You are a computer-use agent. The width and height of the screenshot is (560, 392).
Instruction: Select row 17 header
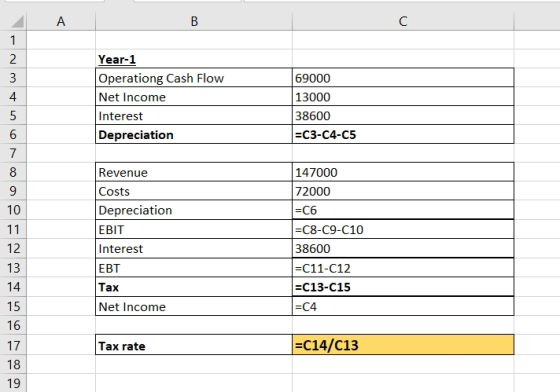coord(13,345)
